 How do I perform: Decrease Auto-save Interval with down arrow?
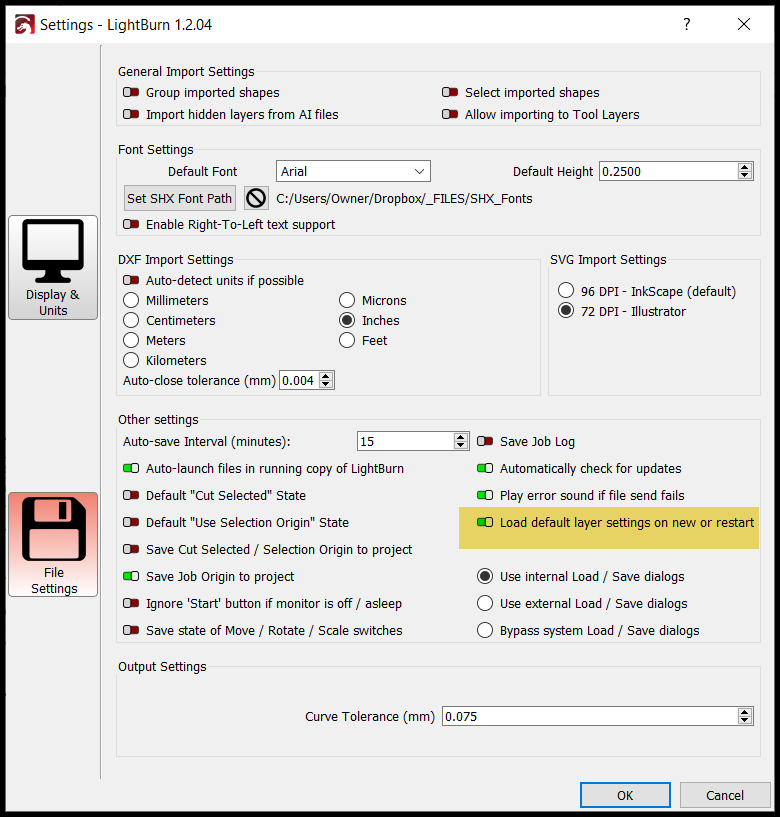[x=461, y=445]
